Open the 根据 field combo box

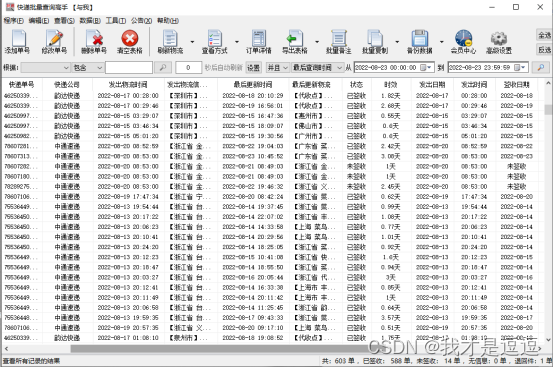tap(46, 67)
